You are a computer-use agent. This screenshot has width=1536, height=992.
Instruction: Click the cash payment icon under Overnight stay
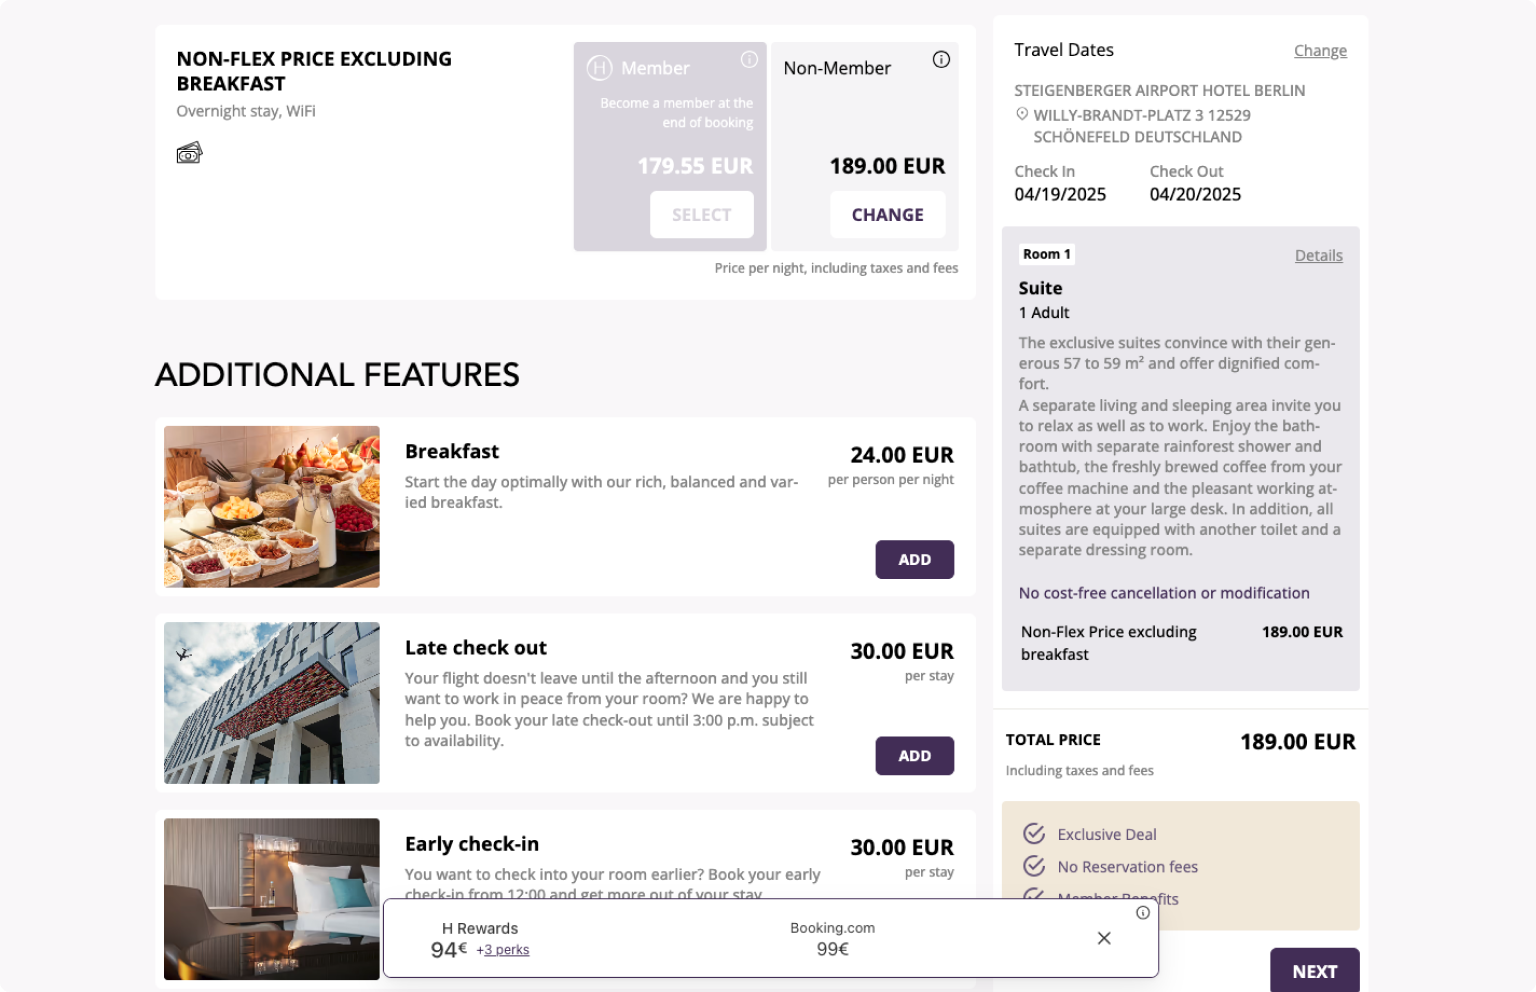point(189,153)
